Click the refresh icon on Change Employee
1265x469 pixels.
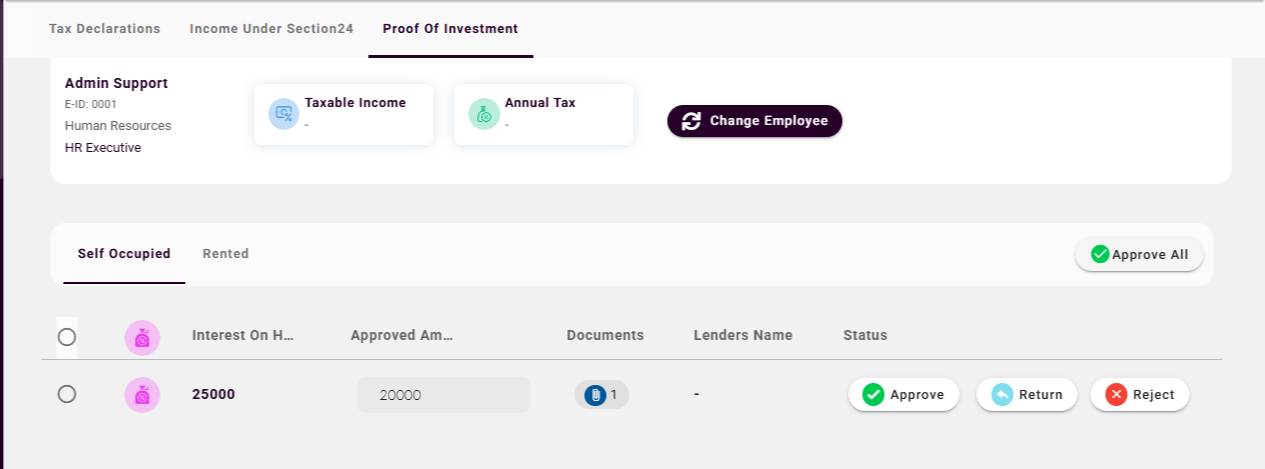click(x=691, y=121)
